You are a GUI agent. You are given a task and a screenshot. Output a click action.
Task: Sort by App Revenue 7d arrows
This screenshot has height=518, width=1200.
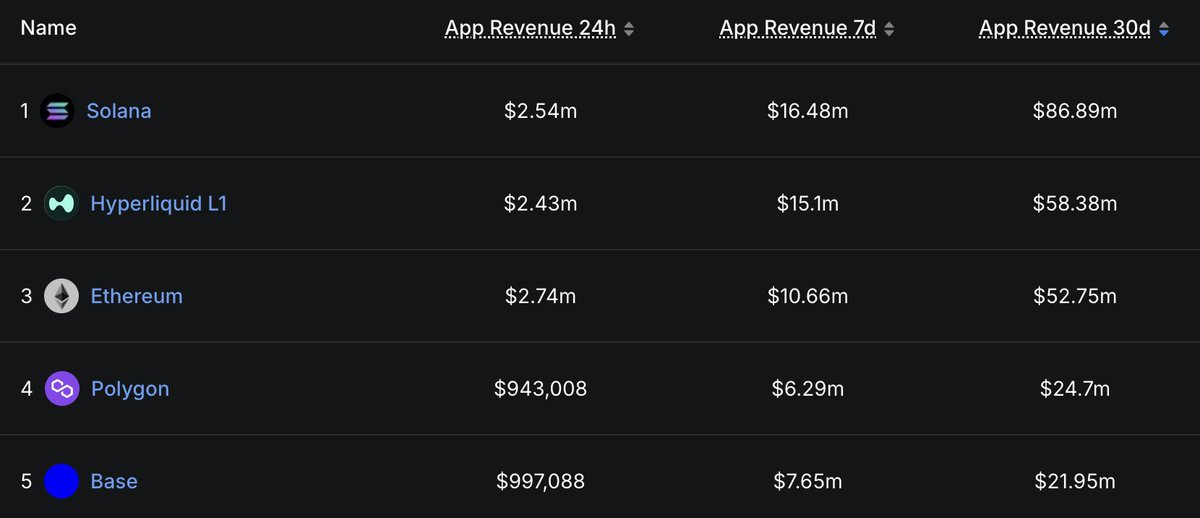click(889, 30)
